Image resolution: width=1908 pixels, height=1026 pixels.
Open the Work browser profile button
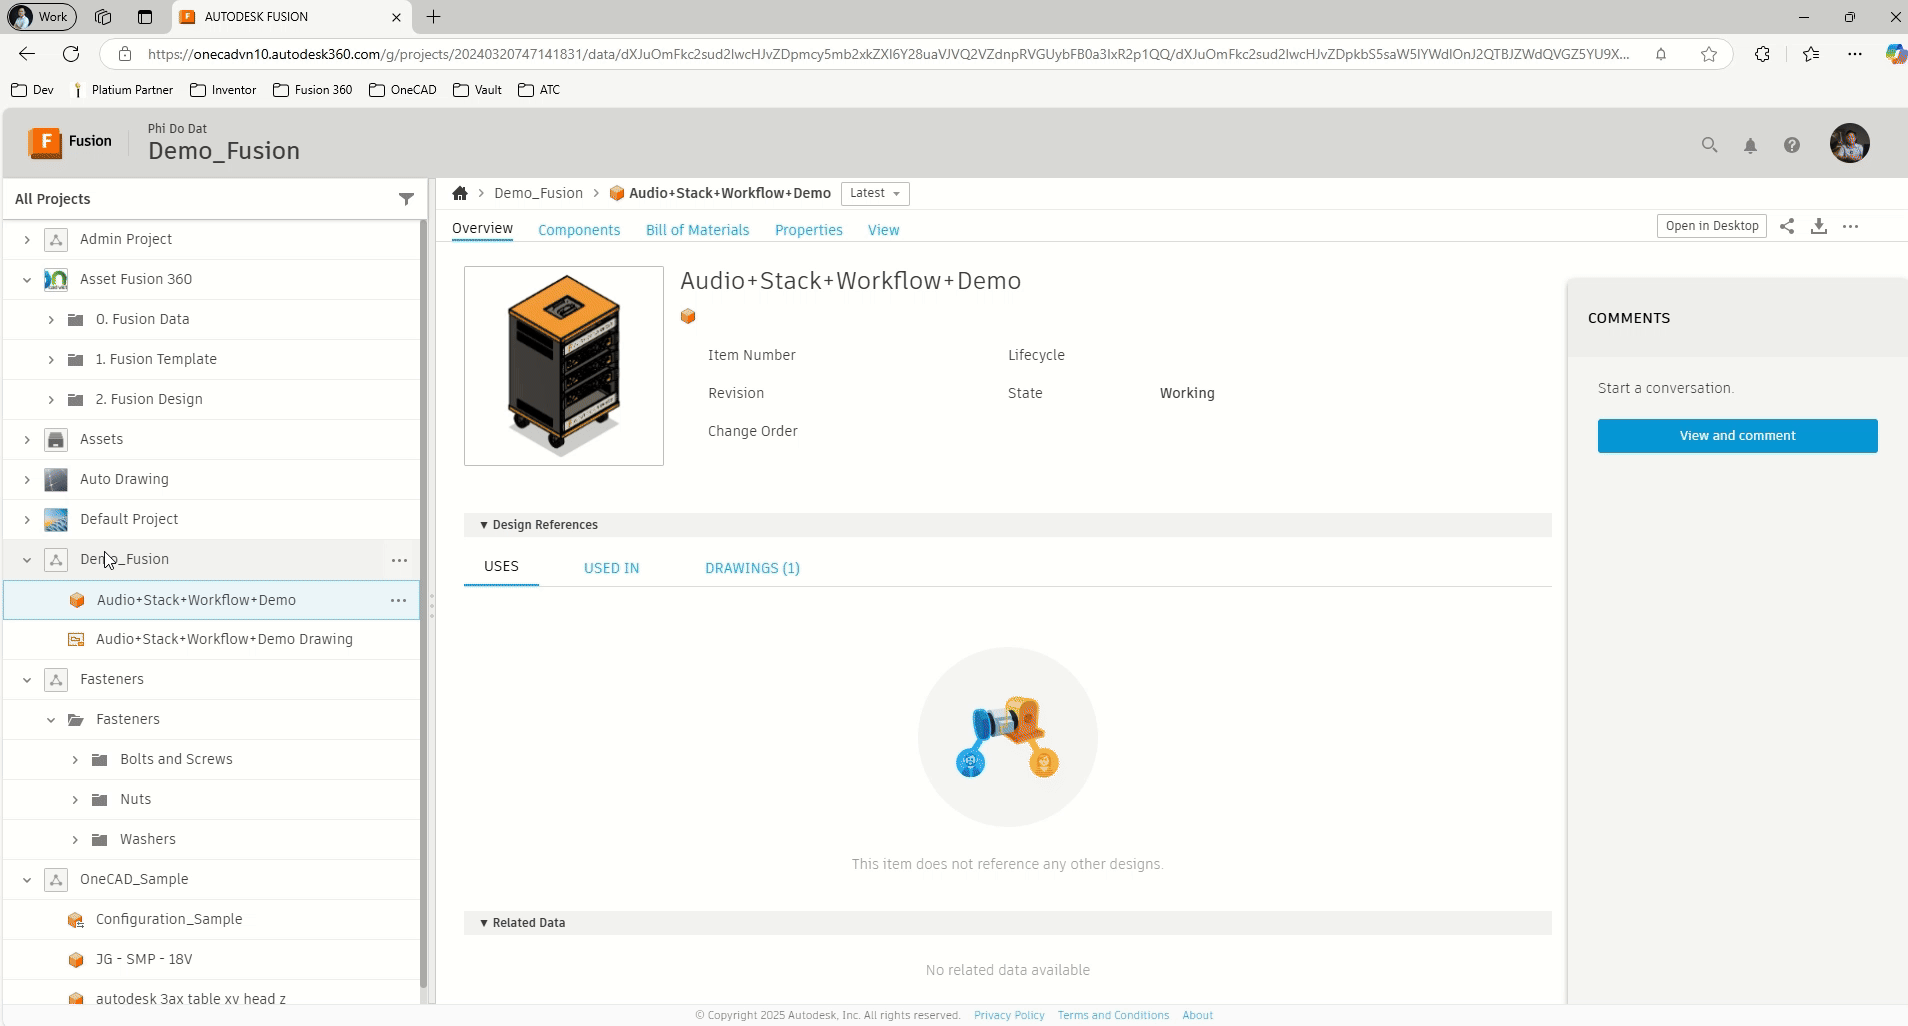point(41,17)
